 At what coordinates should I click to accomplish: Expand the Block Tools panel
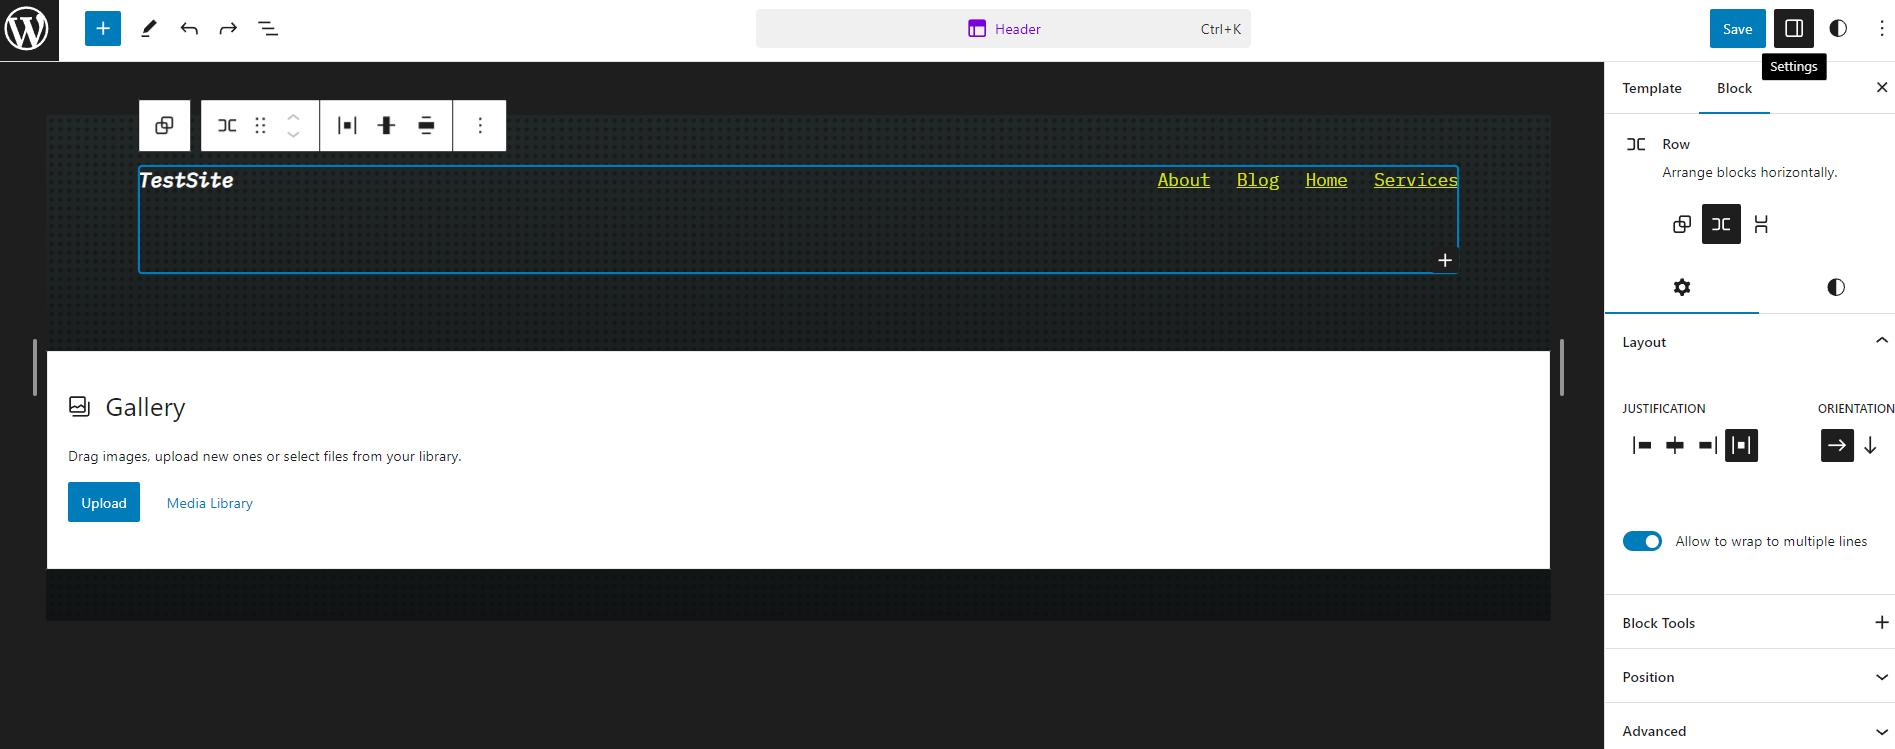pyautogui.click(x=1750, y=623)
